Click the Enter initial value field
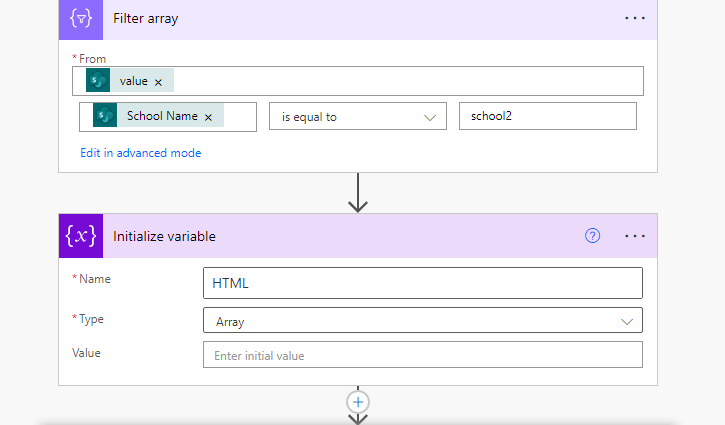725x425 pixels. click(423, 355)
